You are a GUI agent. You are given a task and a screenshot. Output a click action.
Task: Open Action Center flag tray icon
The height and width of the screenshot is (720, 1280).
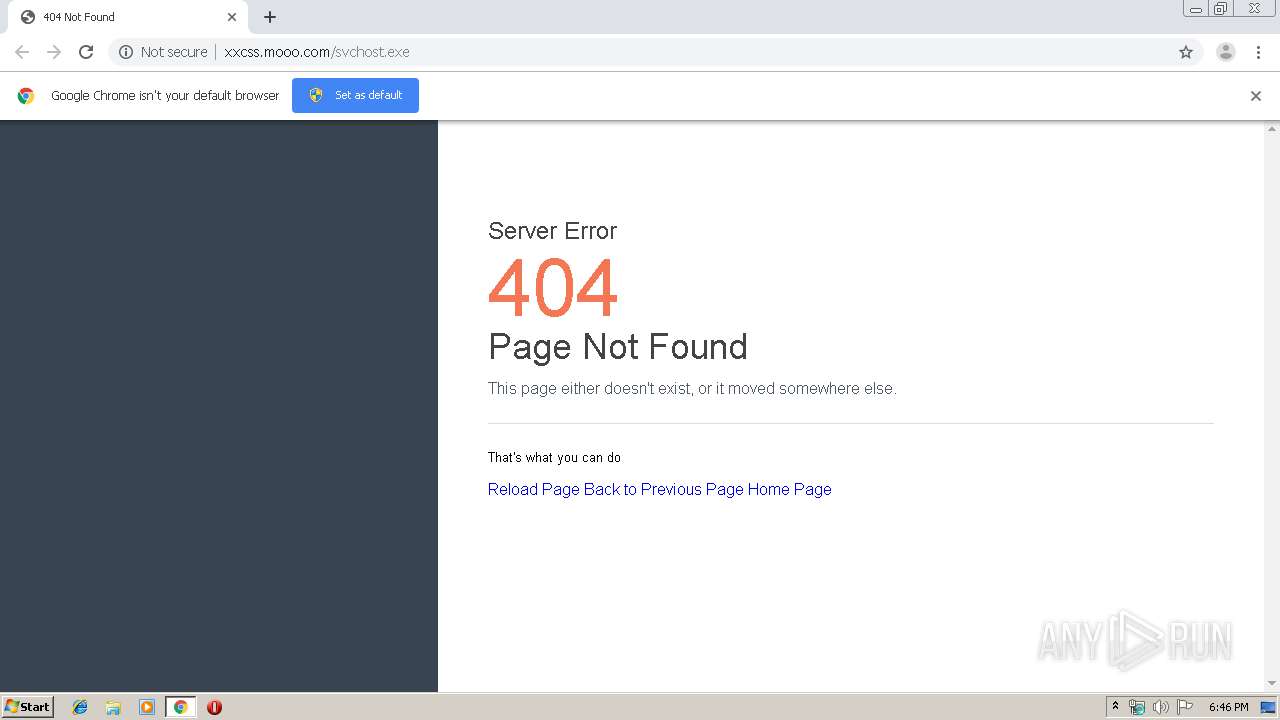pyautogui.click(x=1185, y=707)
